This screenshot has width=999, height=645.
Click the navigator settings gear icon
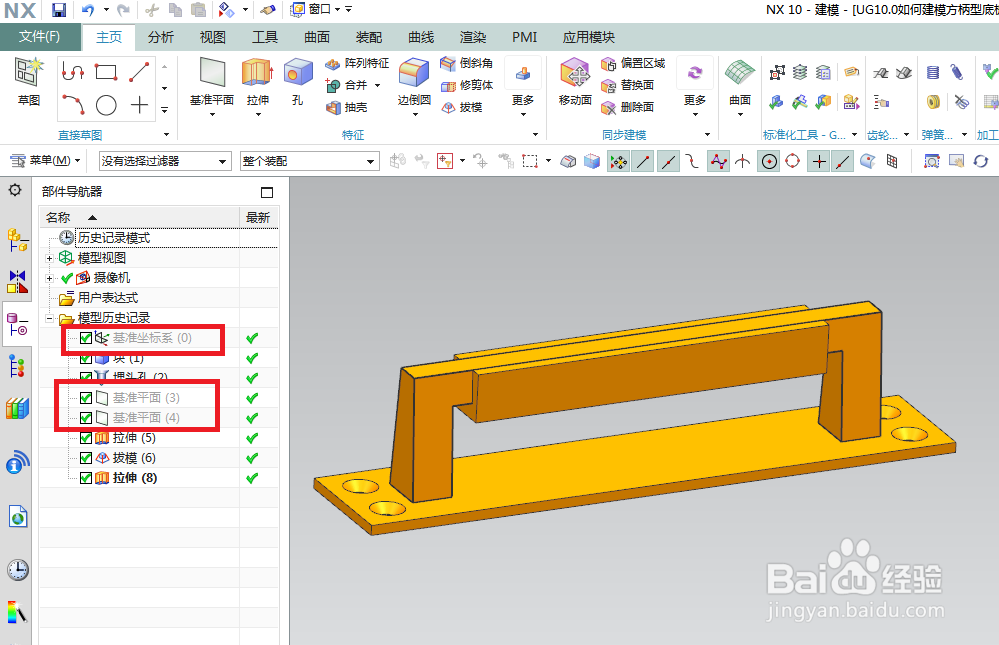[15, 190]
